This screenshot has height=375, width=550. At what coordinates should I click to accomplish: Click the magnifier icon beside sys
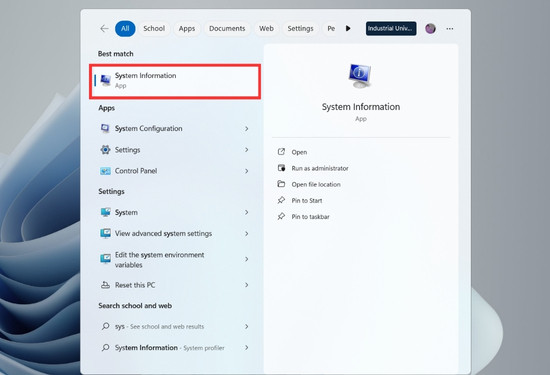[x=105, y=326]
